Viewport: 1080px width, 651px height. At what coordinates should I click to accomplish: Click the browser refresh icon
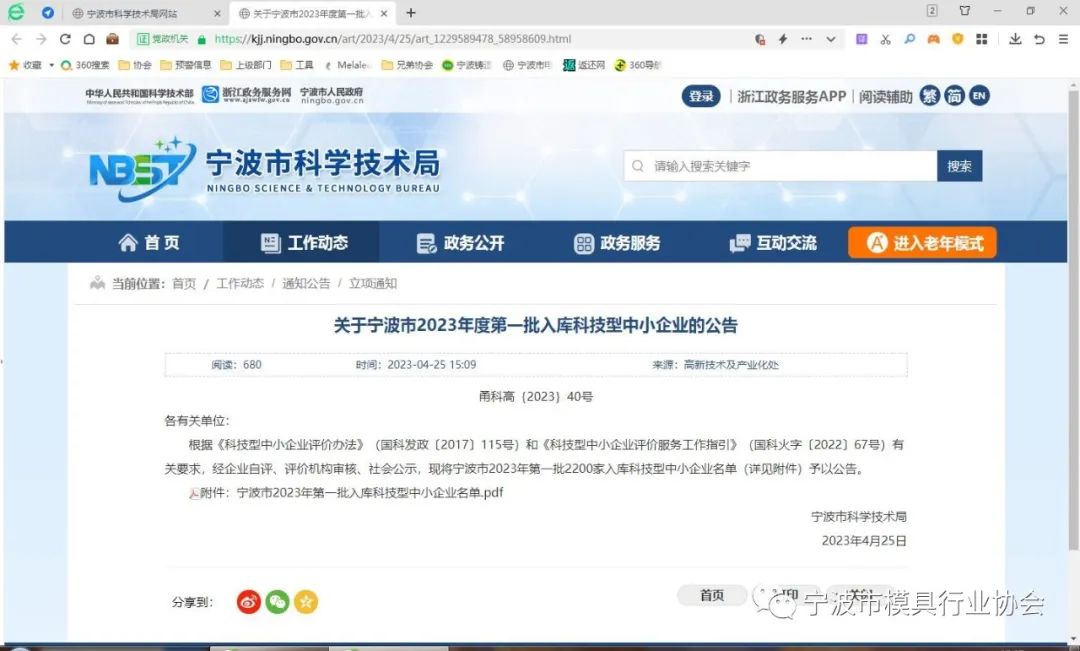click(64, 39)
